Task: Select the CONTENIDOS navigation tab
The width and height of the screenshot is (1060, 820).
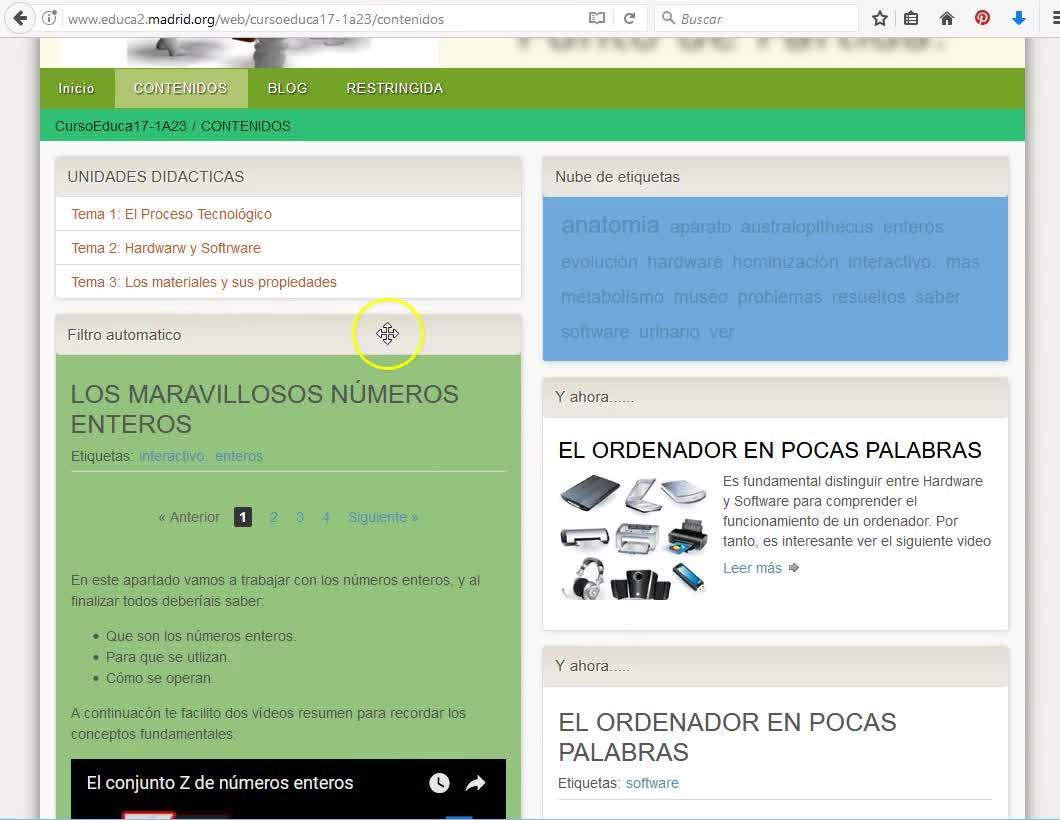Action: point(180,88)
